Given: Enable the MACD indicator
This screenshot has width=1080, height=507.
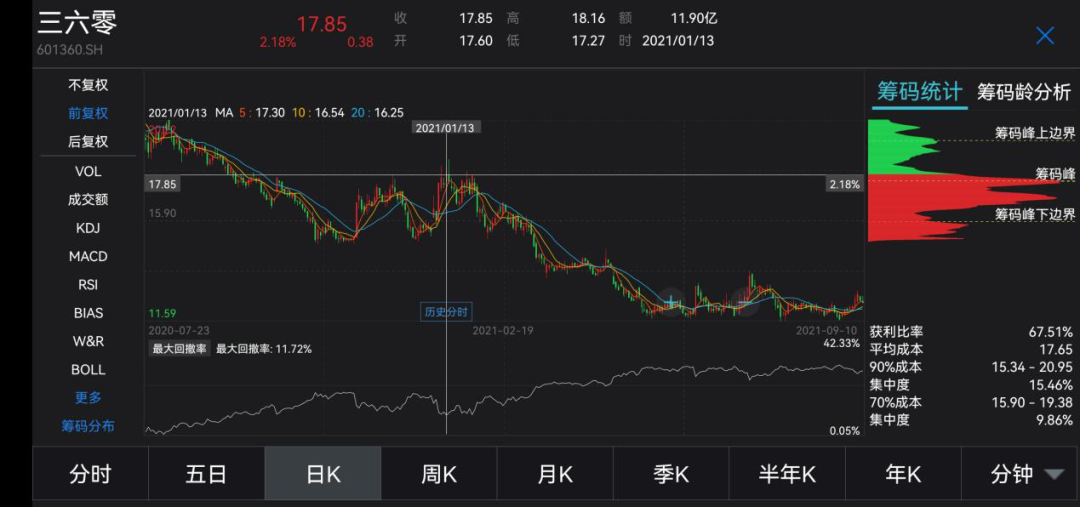Looking at the screenshot, I should click(88, 256).
